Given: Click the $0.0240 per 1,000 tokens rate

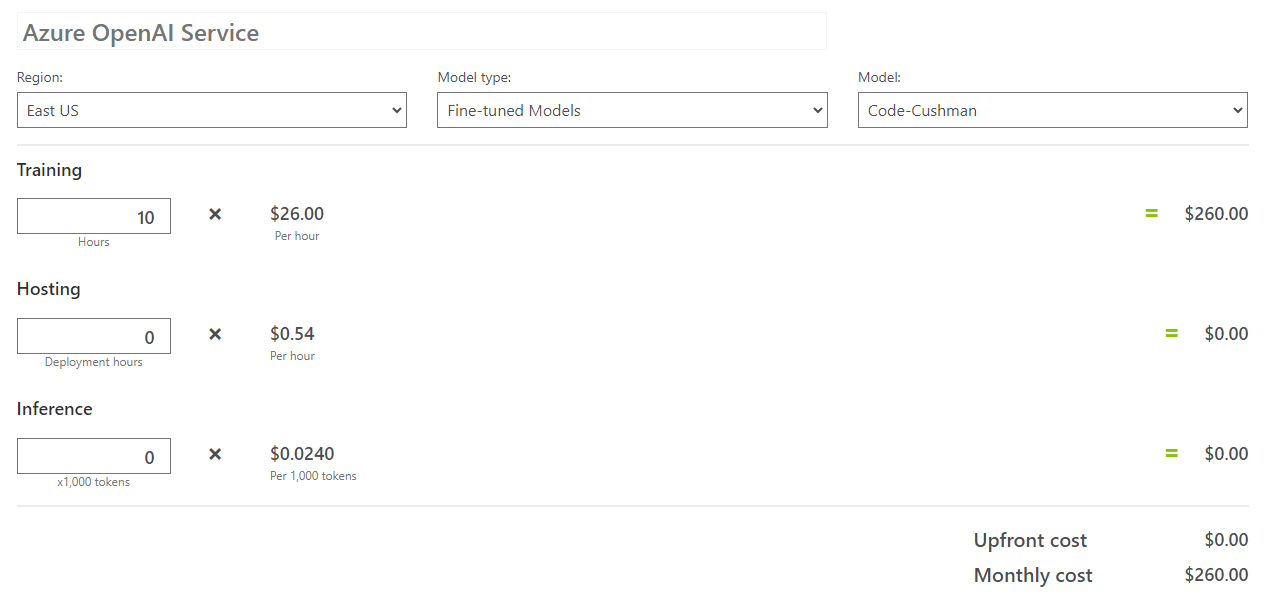Looking at the screenshot, I should 302,454.
